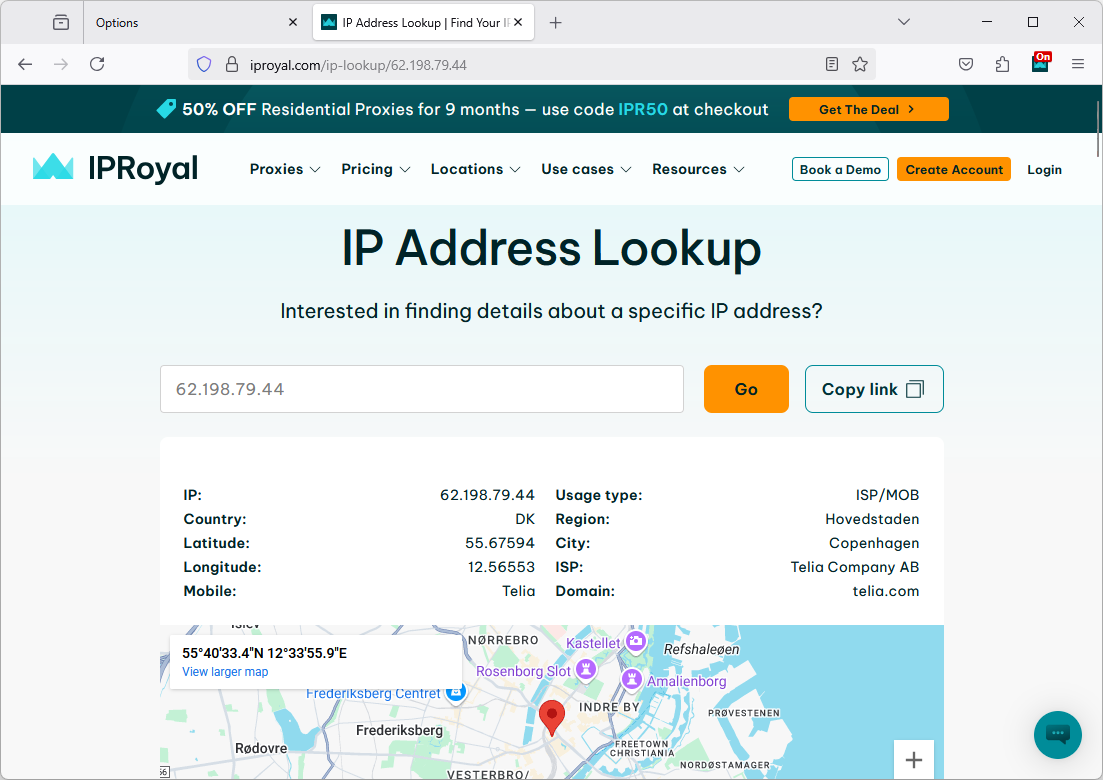Open a new browser tab
1103x780 pixels.
[556, 23]
